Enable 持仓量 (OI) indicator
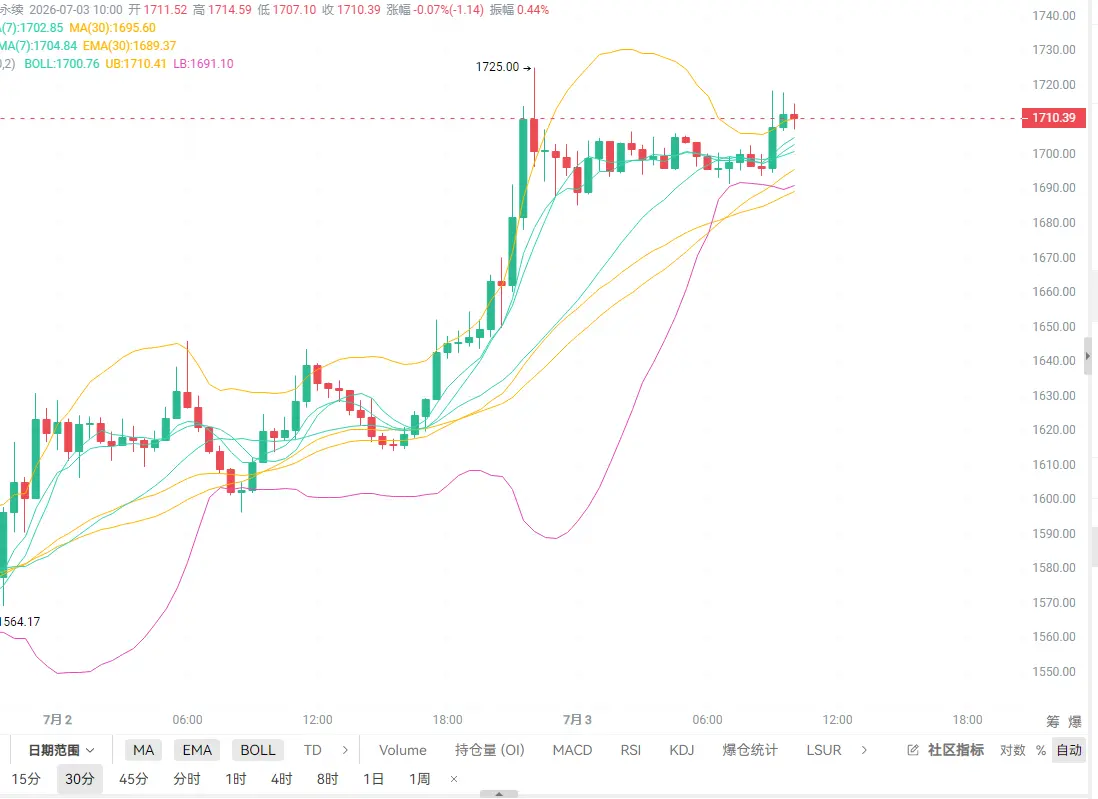This screenshot has height=799, width=1098. [x=489, y=750]
